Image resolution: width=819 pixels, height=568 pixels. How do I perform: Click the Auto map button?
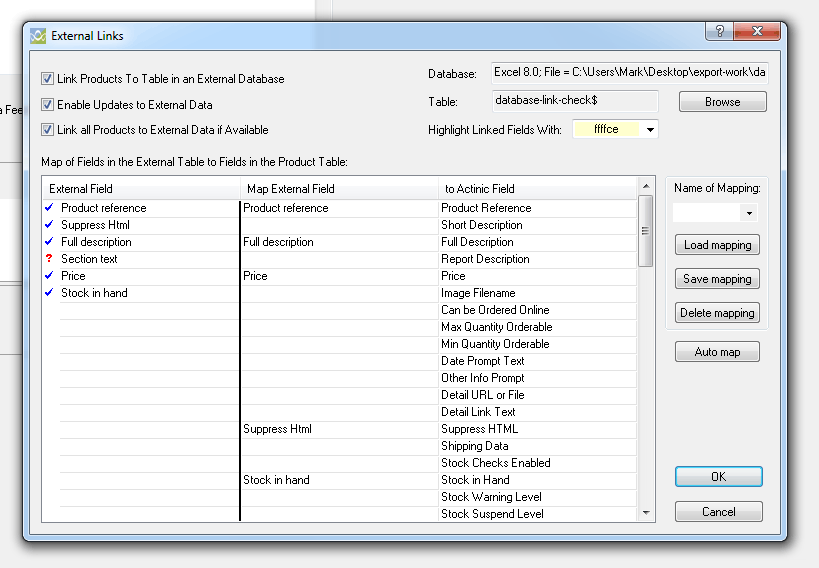coord(717,352)
